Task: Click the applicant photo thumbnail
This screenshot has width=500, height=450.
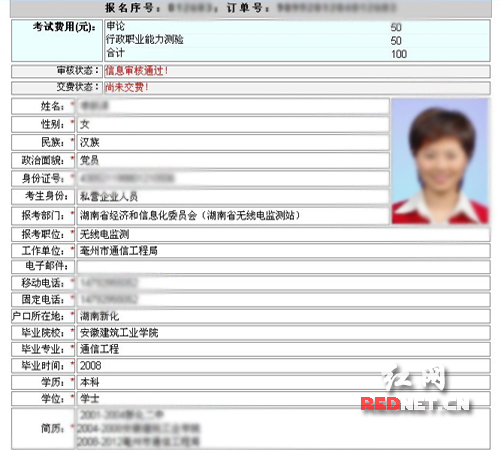Action: coord(440,161)
